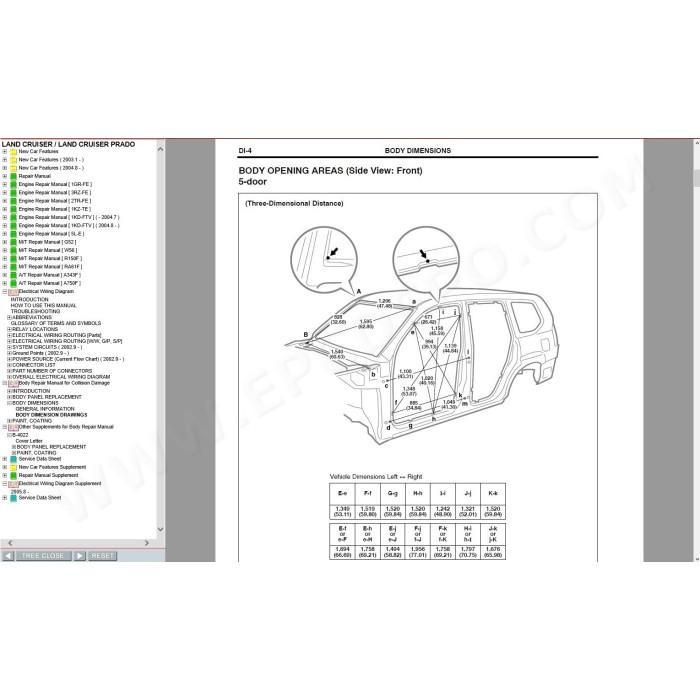Open the HOW TO USE THIS MANUAL entry

coord(44,306)
